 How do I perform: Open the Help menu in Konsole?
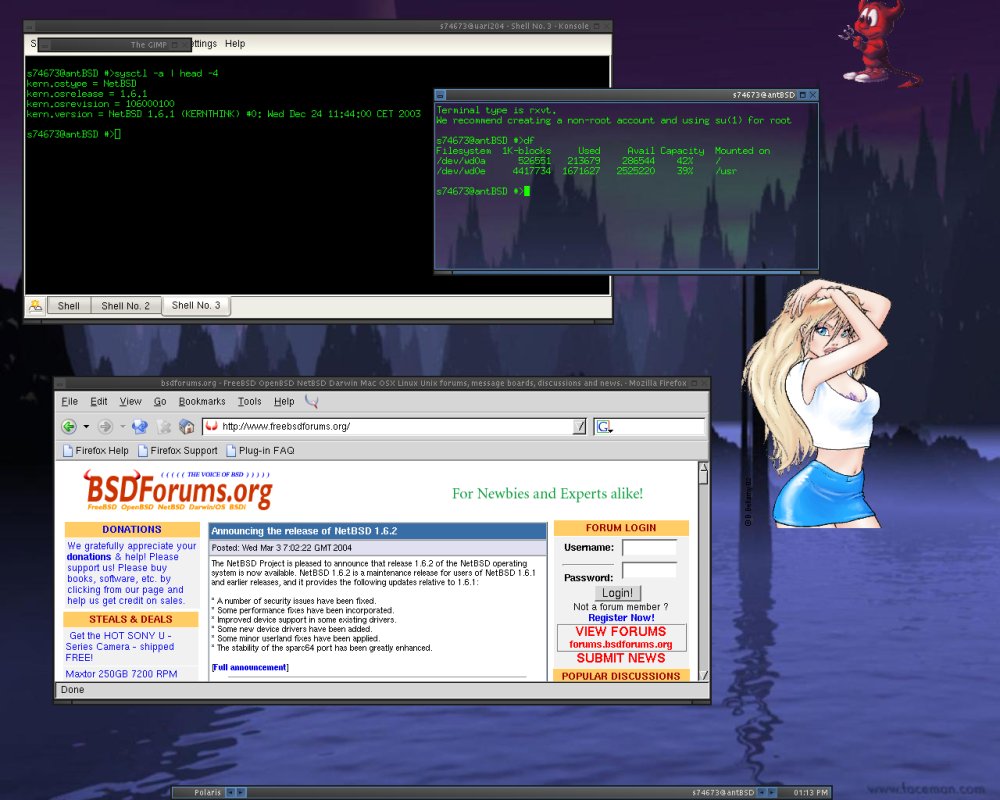235,44
